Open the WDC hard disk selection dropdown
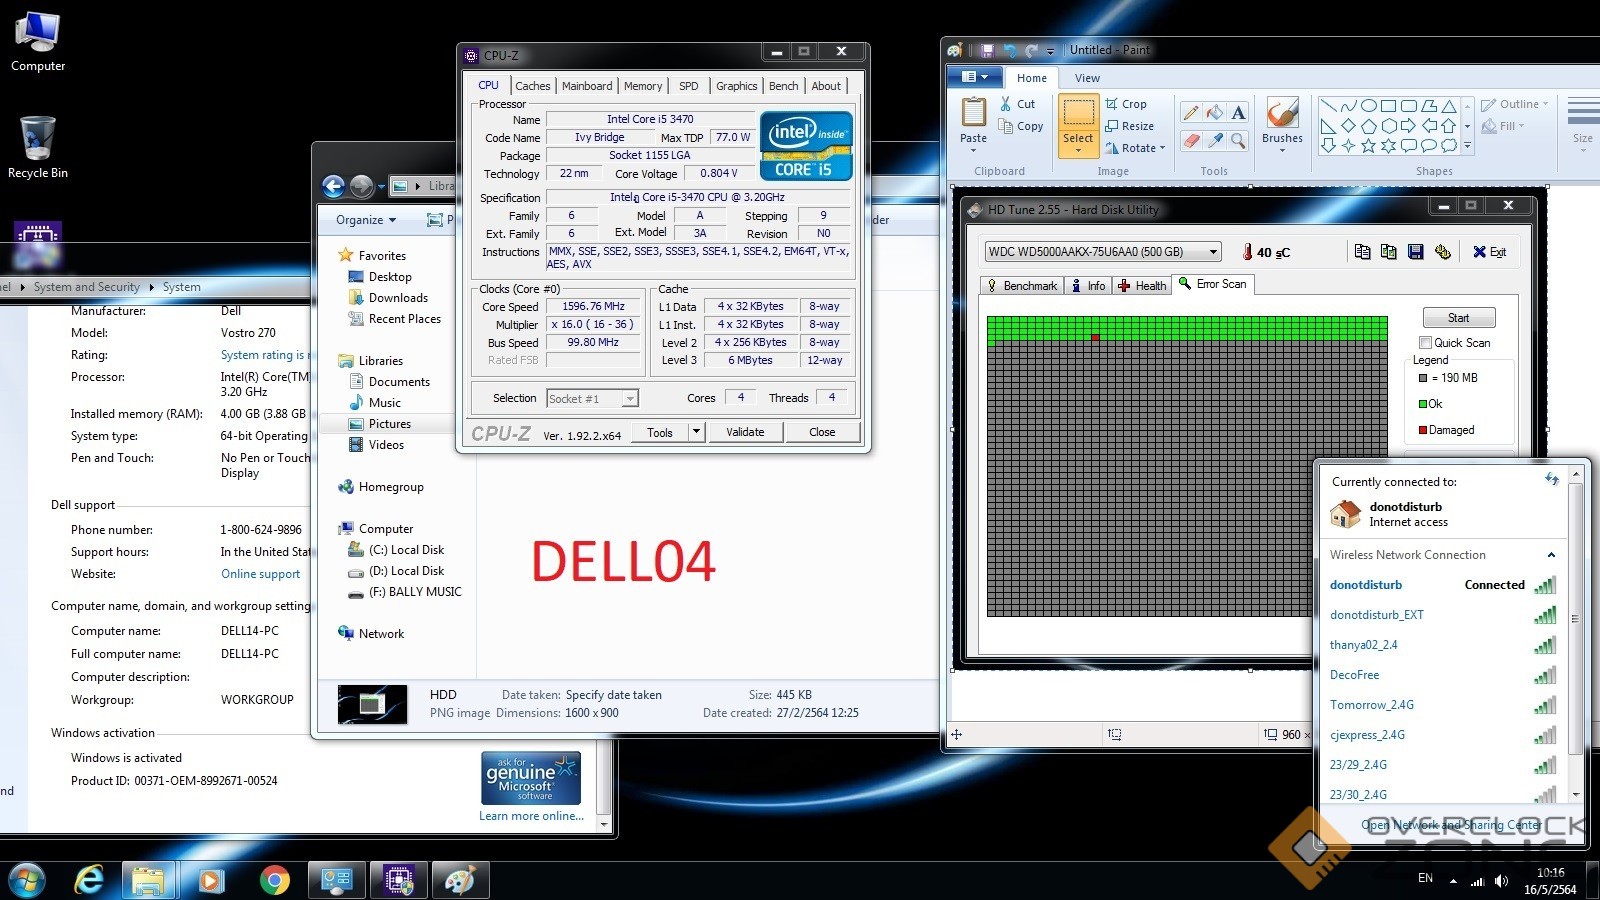 [1213, 252]
